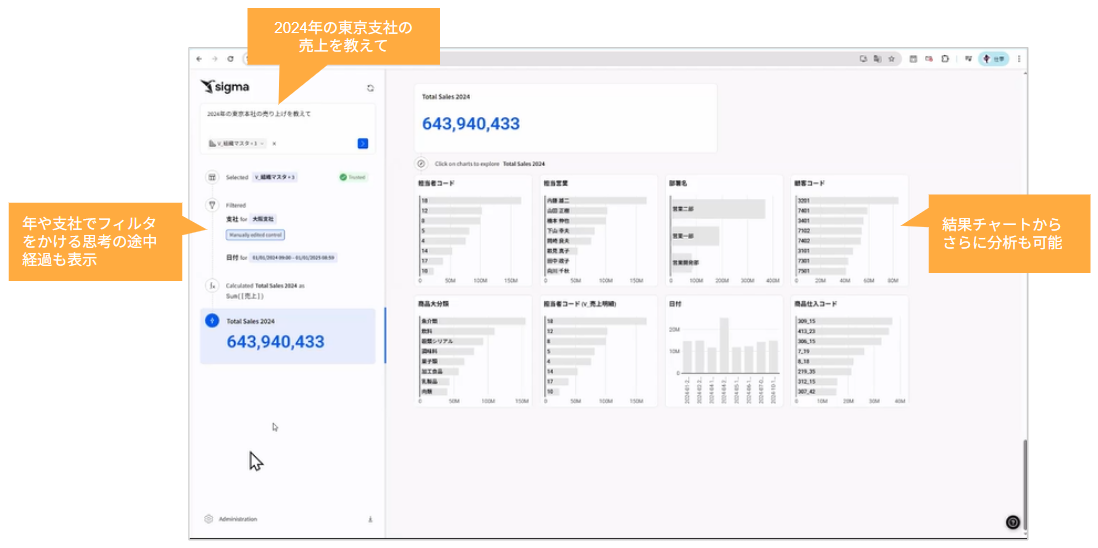The width and height of the screenshot is (1098, 548).
Task: Click the Selected table step icon
Action: [211, 177]
